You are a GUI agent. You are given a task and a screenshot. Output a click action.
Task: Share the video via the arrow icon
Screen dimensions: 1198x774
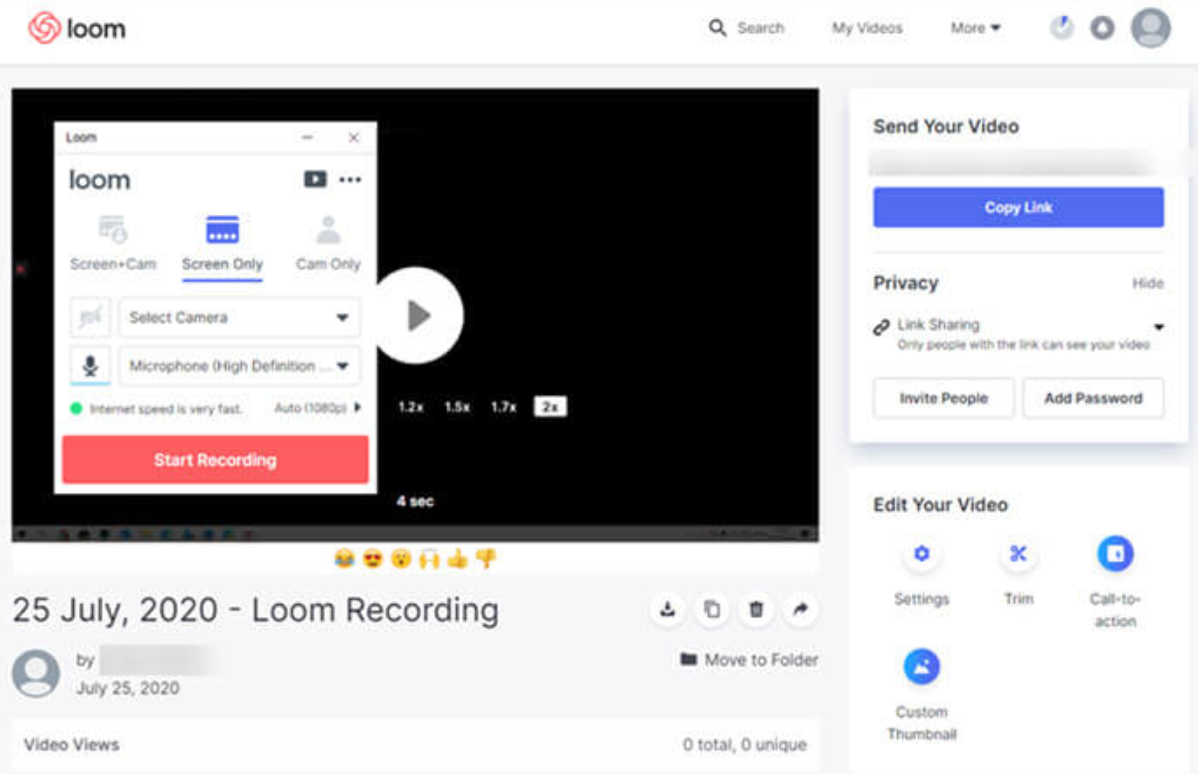(800, 608)
